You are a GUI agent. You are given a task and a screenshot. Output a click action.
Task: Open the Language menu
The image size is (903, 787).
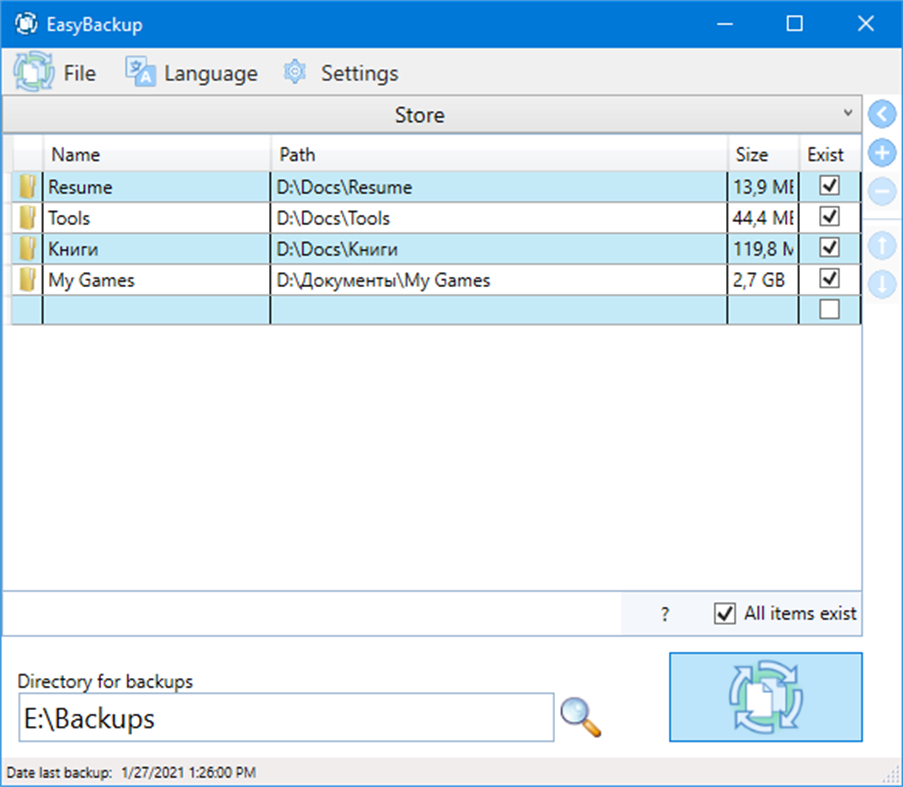pos(192,73)
